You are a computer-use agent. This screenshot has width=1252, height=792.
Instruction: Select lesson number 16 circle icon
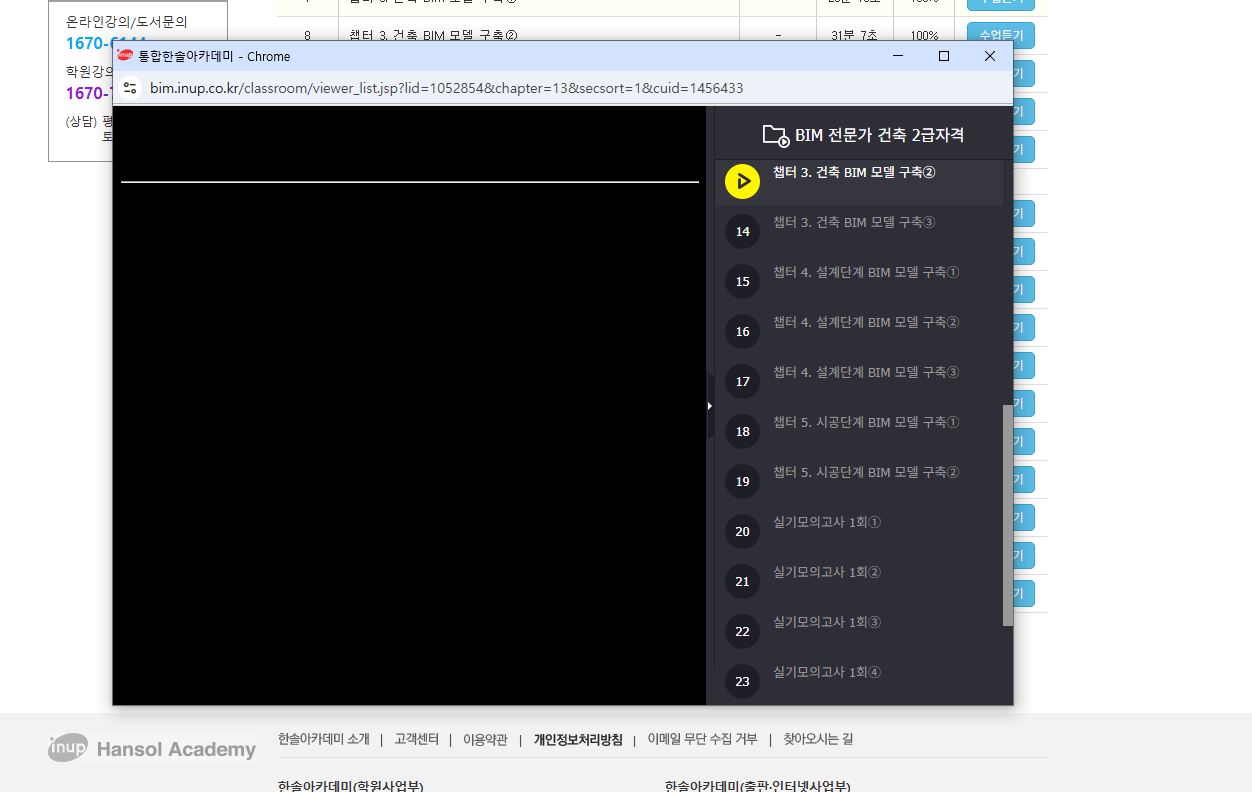[x=742, y=331]
